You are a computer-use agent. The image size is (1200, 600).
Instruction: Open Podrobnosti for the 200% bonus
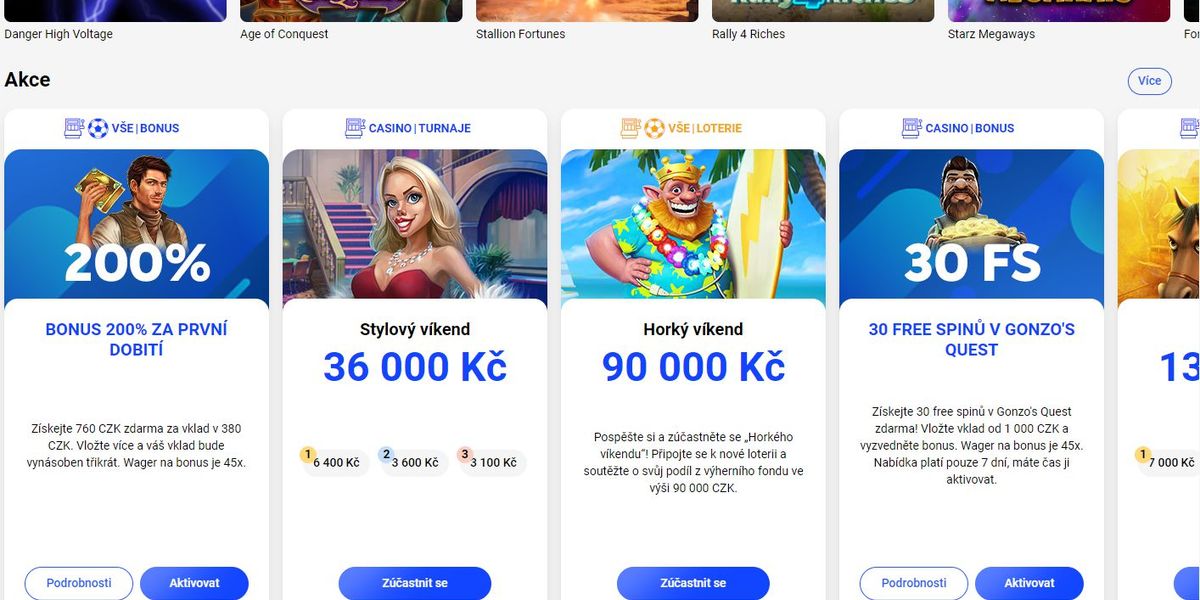pyautogui.click(x=78, y=583)
